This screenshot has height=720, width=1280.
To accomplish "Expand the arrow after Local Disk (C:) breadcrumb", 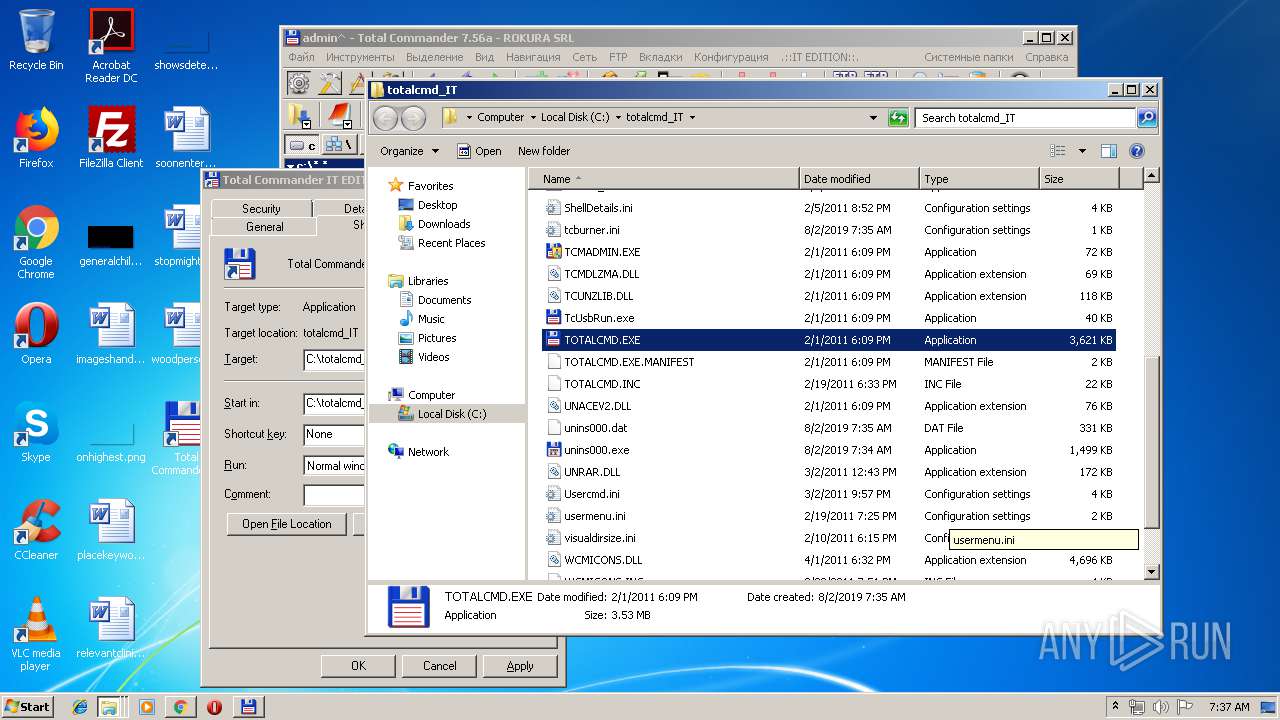I will 618,117.
